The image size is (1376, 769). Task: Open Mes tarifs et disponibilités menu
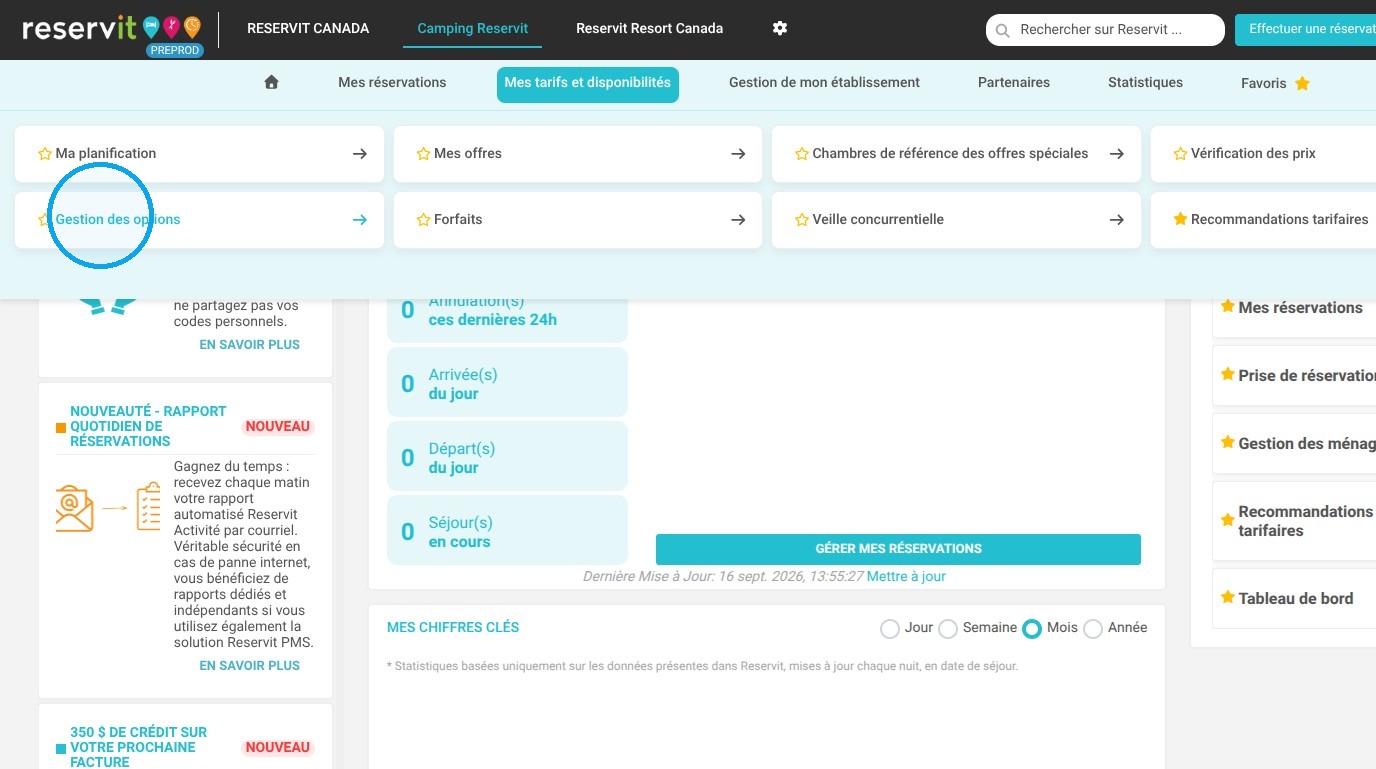point(588,84)
